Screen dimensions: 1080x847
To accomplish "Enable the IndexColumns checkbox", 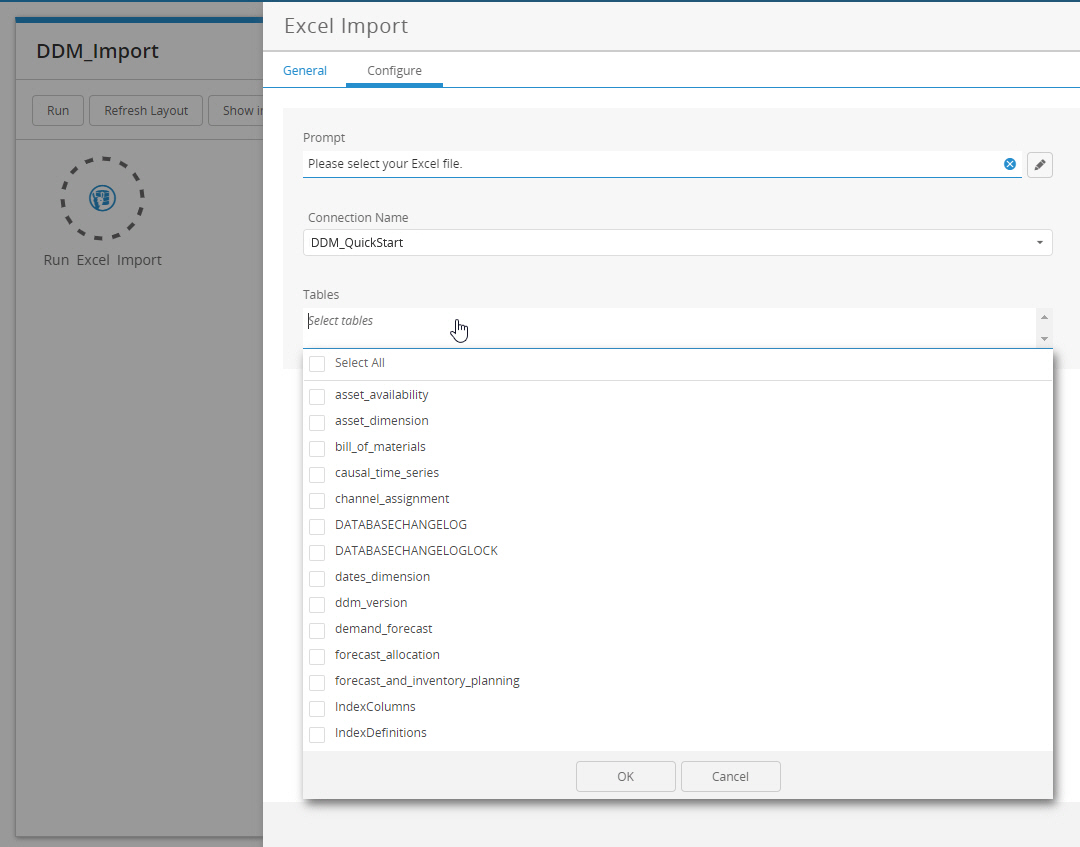I will 317,709.
